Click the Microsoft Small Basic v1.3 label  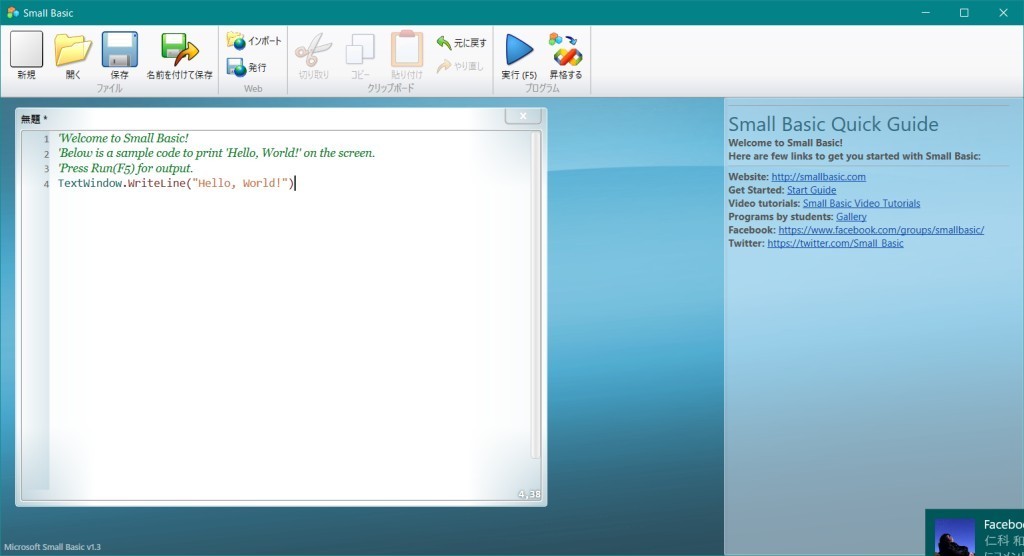click(52, 547)
